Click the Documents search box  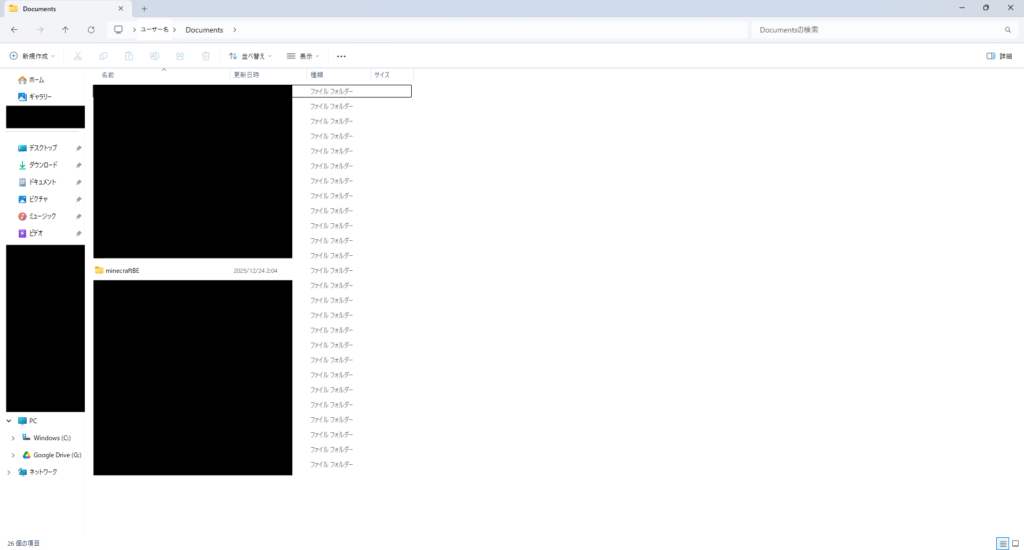880,30
